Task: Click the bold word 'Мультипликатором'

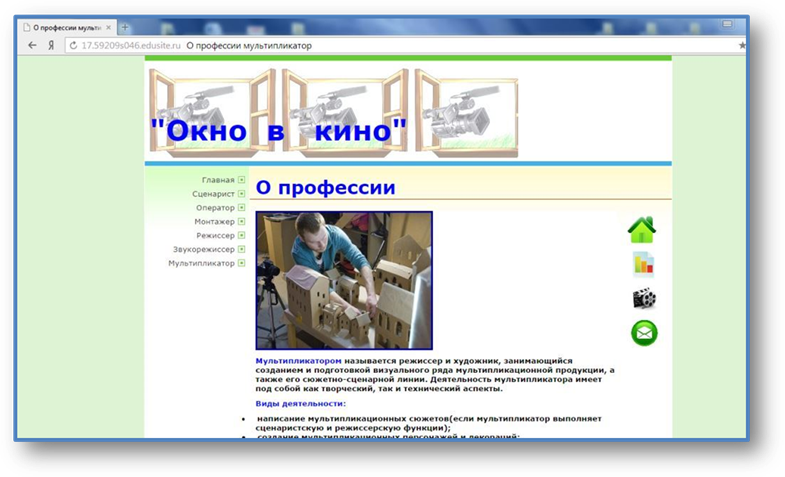Action: pos(298,361)
